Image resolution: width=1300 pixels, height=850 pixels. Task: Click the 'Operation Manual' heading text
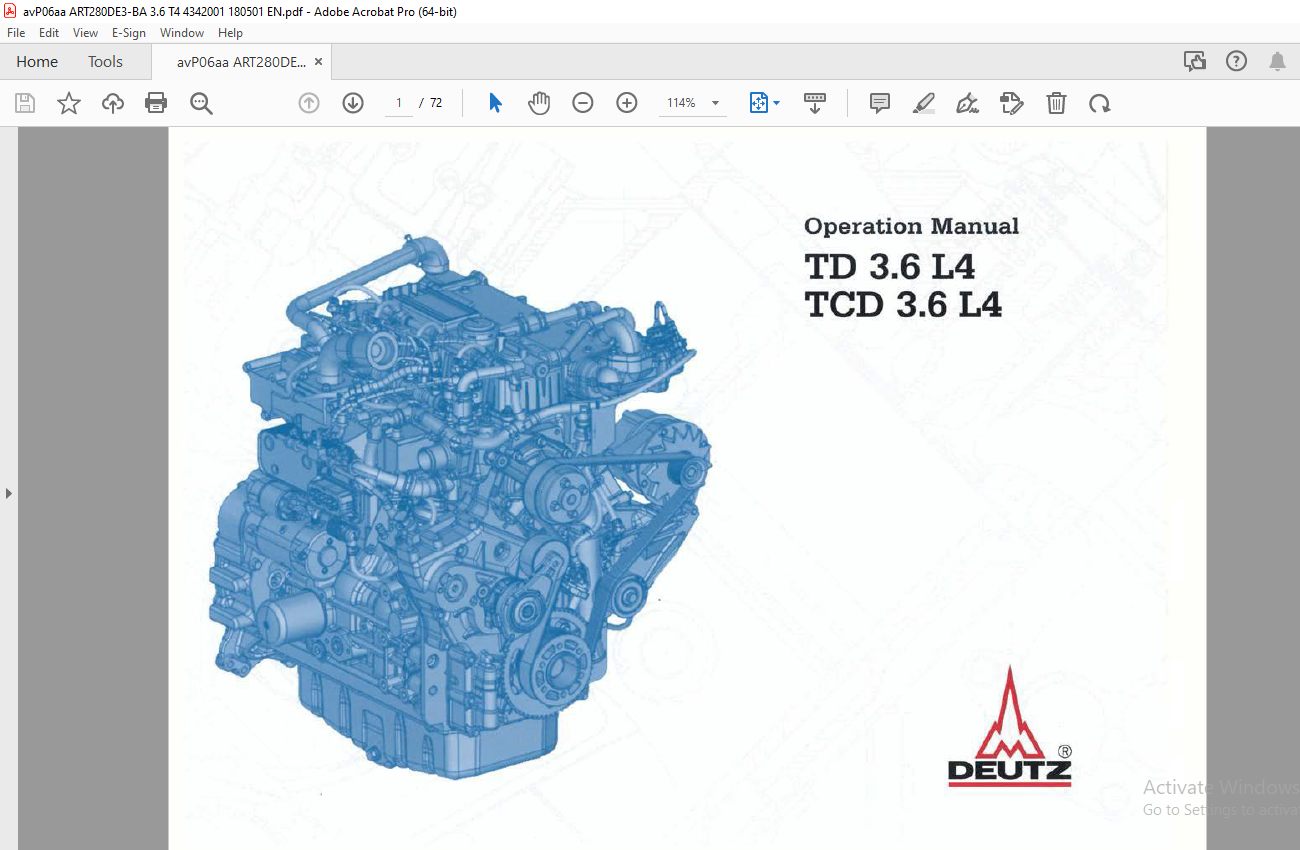click(911, 227)
